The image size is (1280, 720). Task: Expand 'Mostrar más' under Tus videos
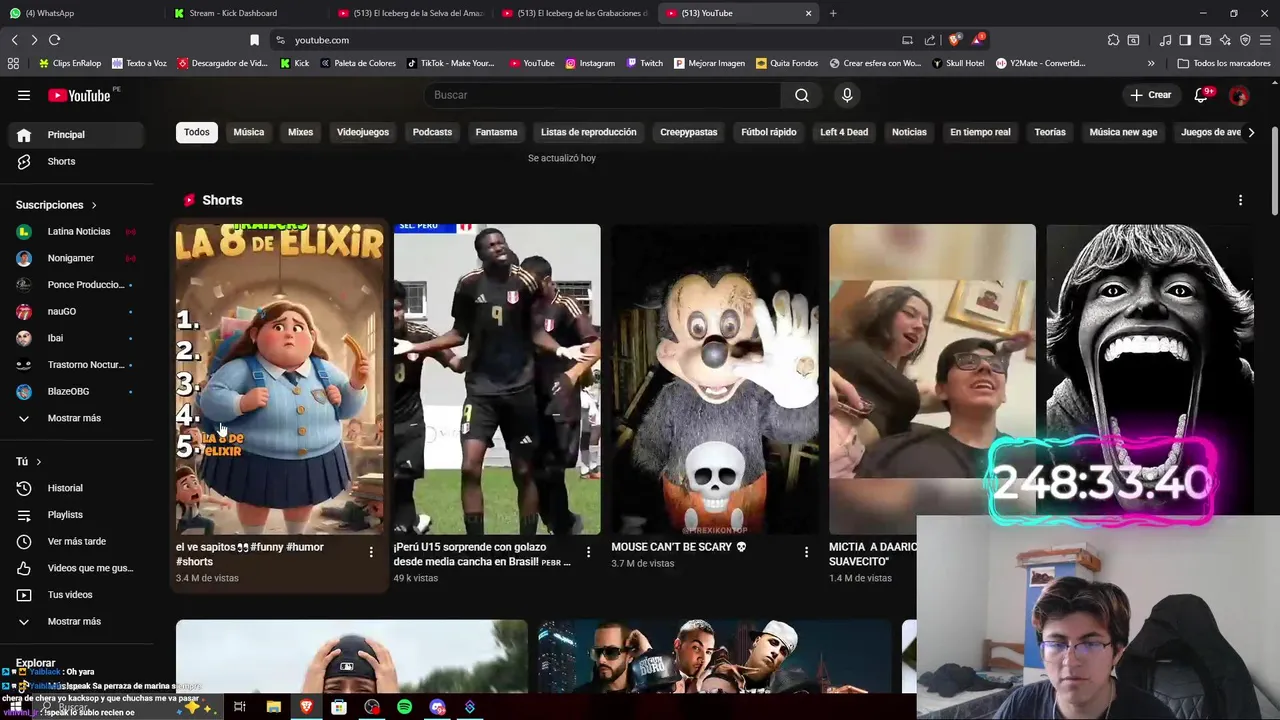(72, 621)
